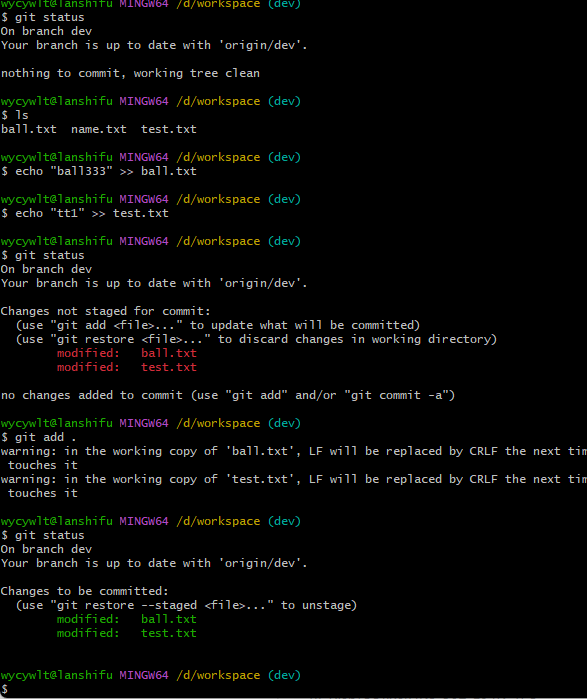Select the echo "tt1" command line

click(x=85, y=213)
